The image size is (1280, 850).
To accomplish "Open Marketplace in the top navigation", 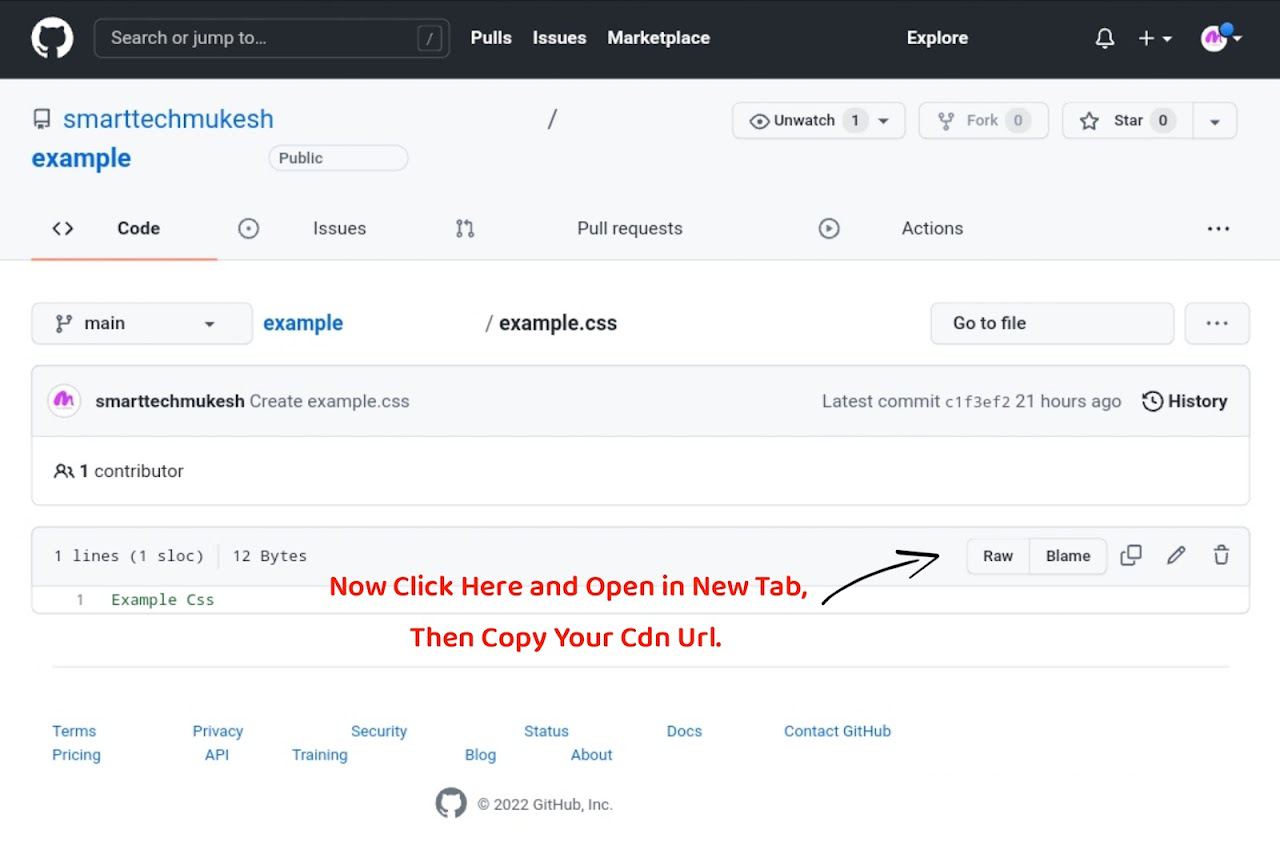I will pos(658,38).
